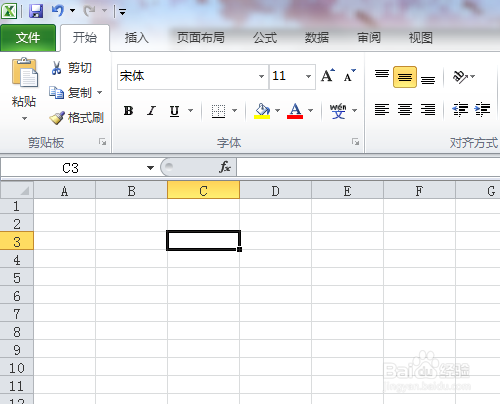Apply red font color A

coord(295,111)
